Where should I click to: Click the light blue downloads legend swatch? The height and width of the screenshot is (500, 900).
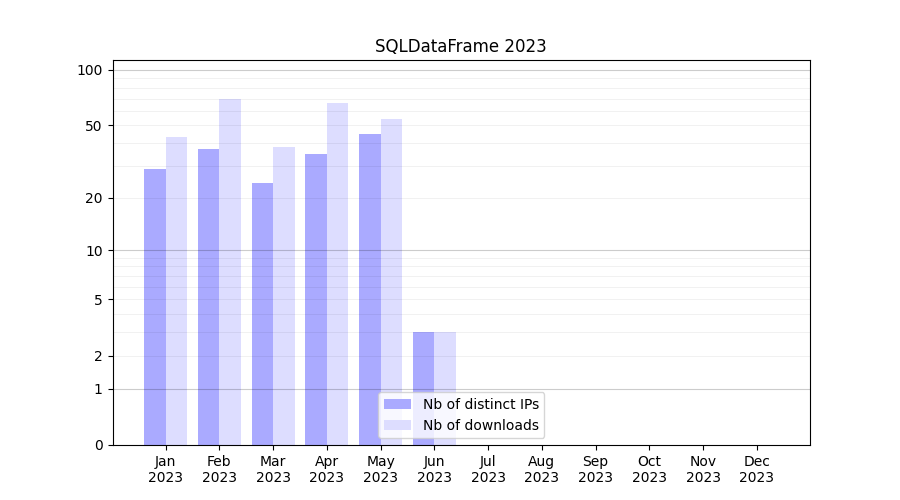click(397, 425)
